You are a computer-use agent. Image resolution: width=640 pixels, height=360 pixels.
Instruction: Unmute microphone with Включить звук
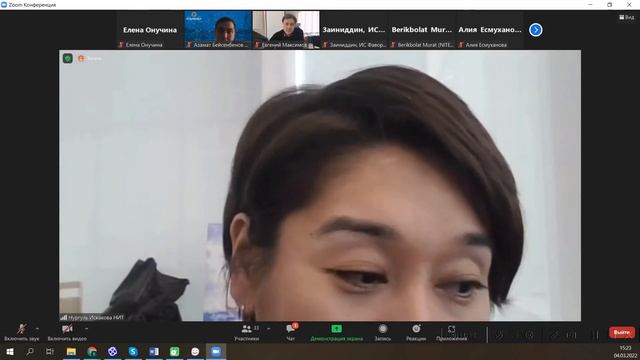coord(22,332)
